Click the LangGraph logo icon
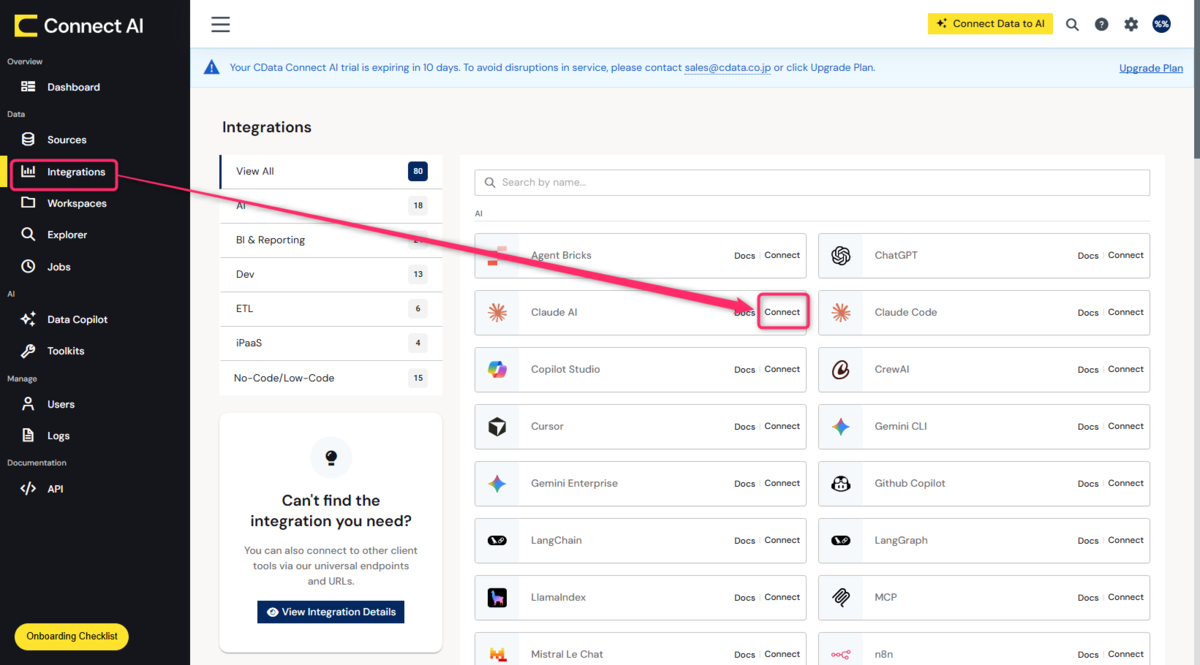Screen dimensions: 1200x665 click(x=841, y=541)
